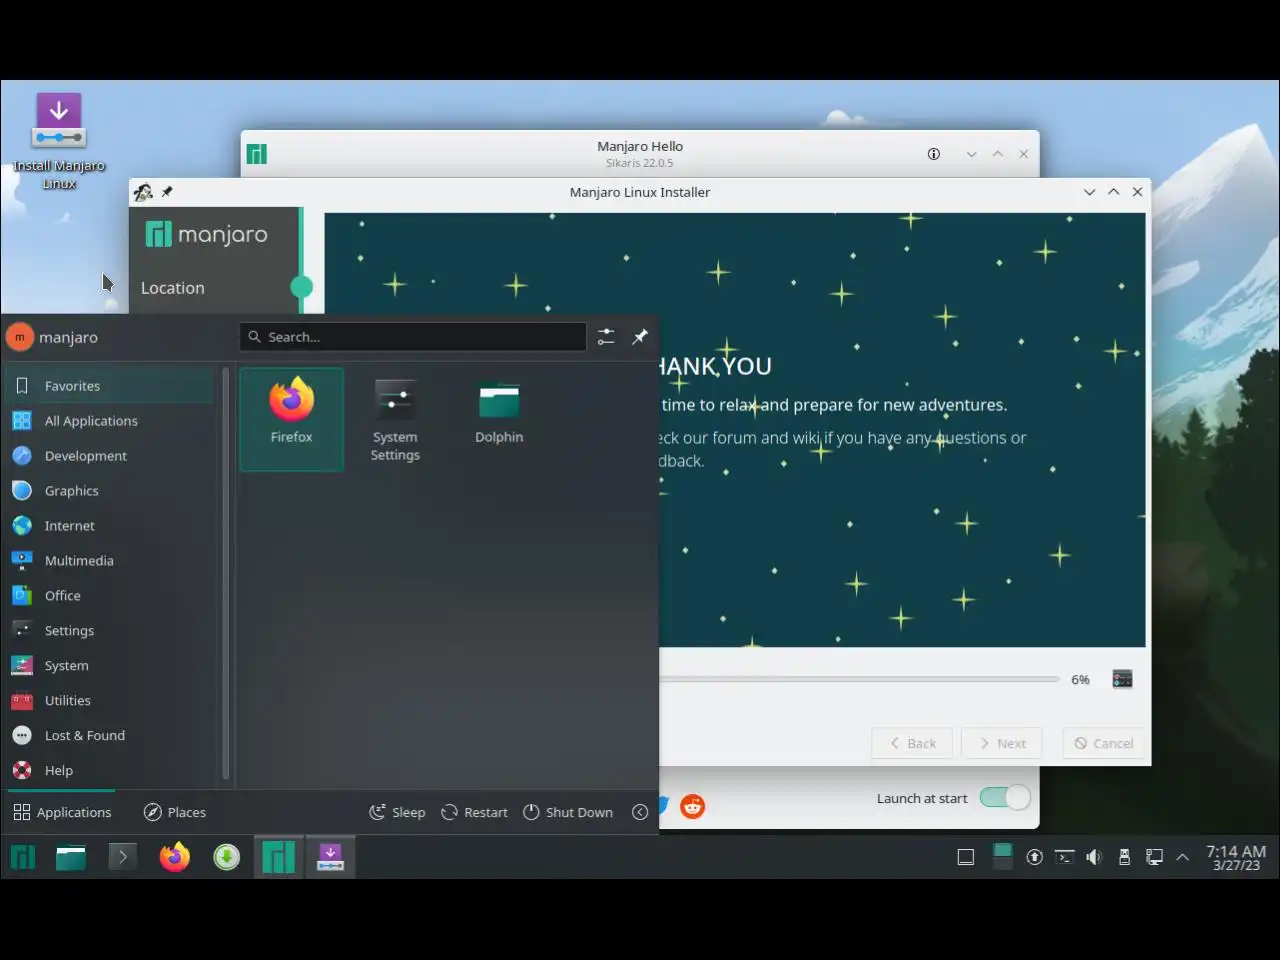
Task: Open the Development category
Action: 110,456
